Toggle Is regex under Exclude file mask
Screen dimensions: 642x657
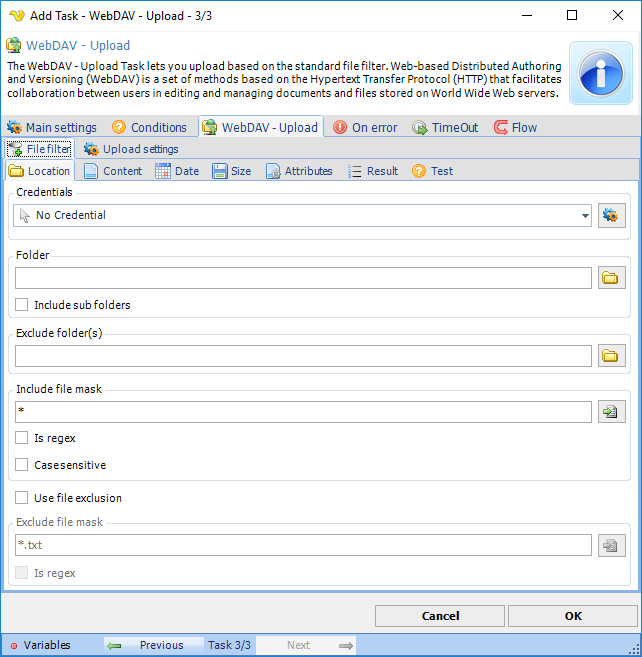[x=21, y=573]
